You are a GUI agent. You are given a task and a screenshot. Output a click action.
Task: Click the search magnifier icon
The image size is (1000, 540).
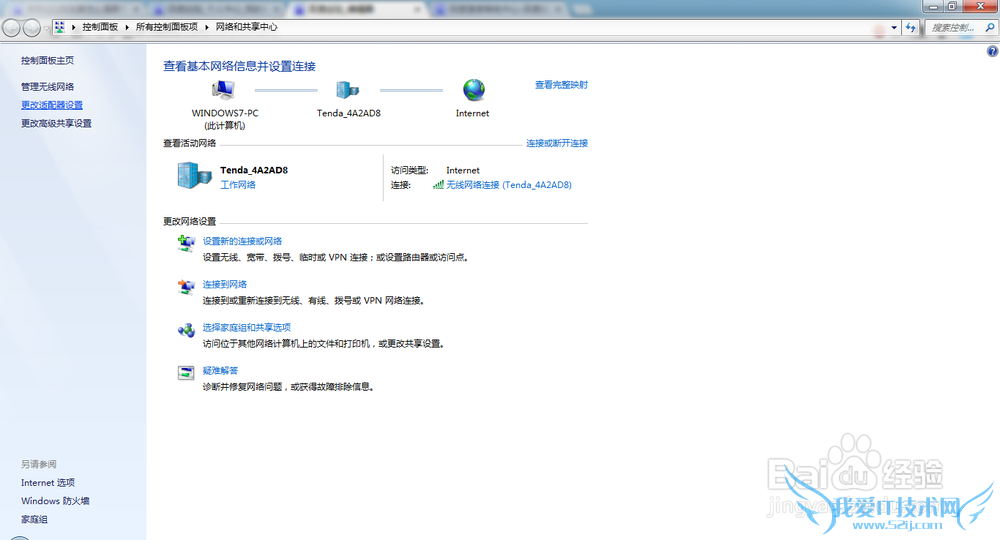[x=990, y=27]
